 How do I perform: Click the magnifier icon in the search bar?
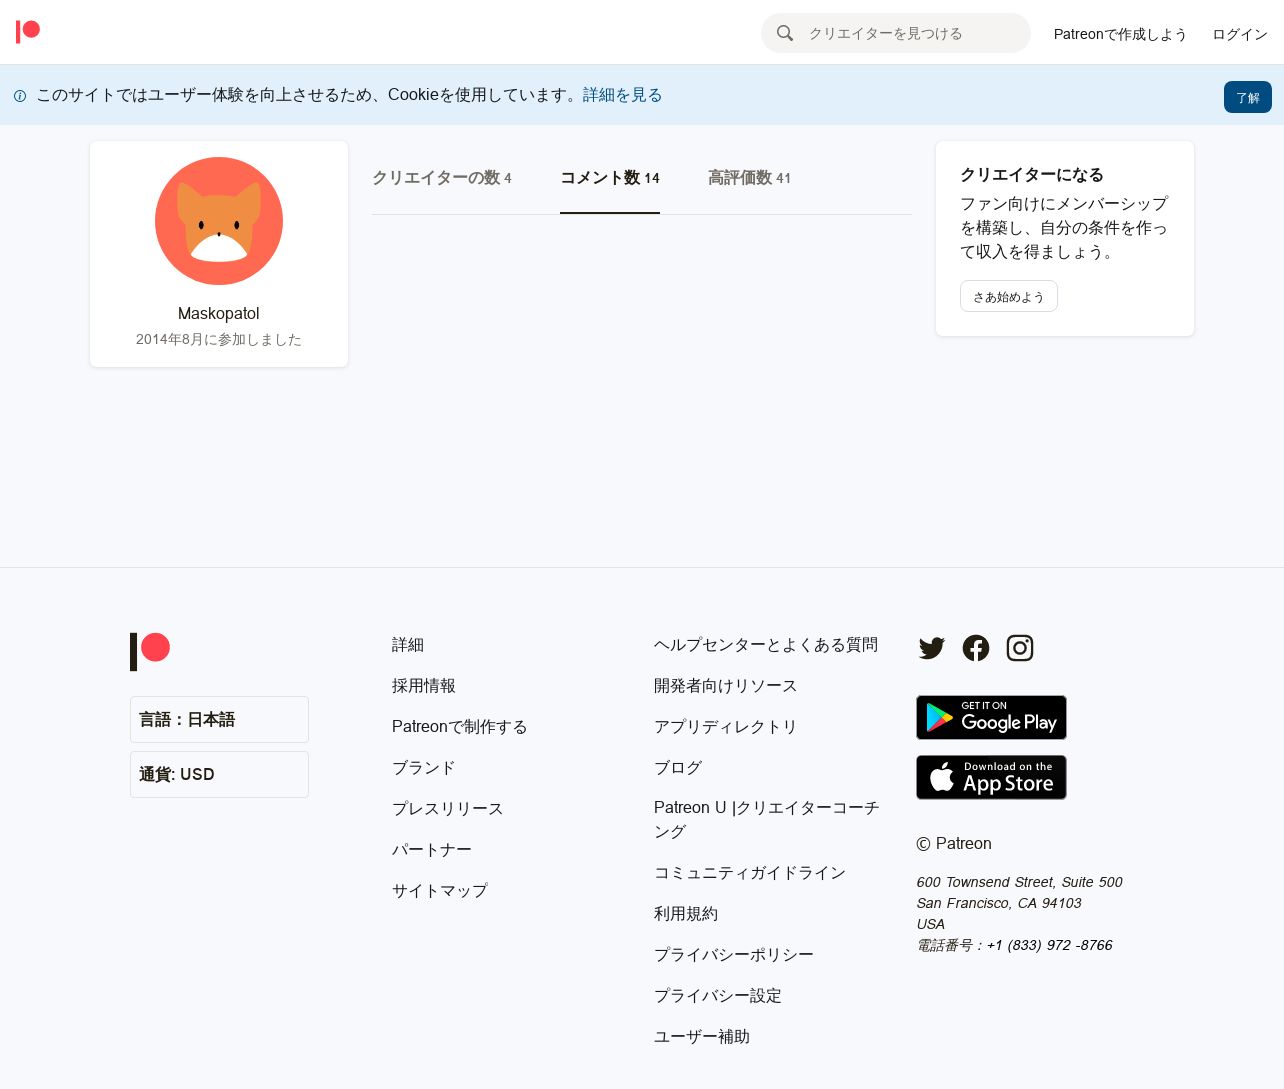point(785,33)
